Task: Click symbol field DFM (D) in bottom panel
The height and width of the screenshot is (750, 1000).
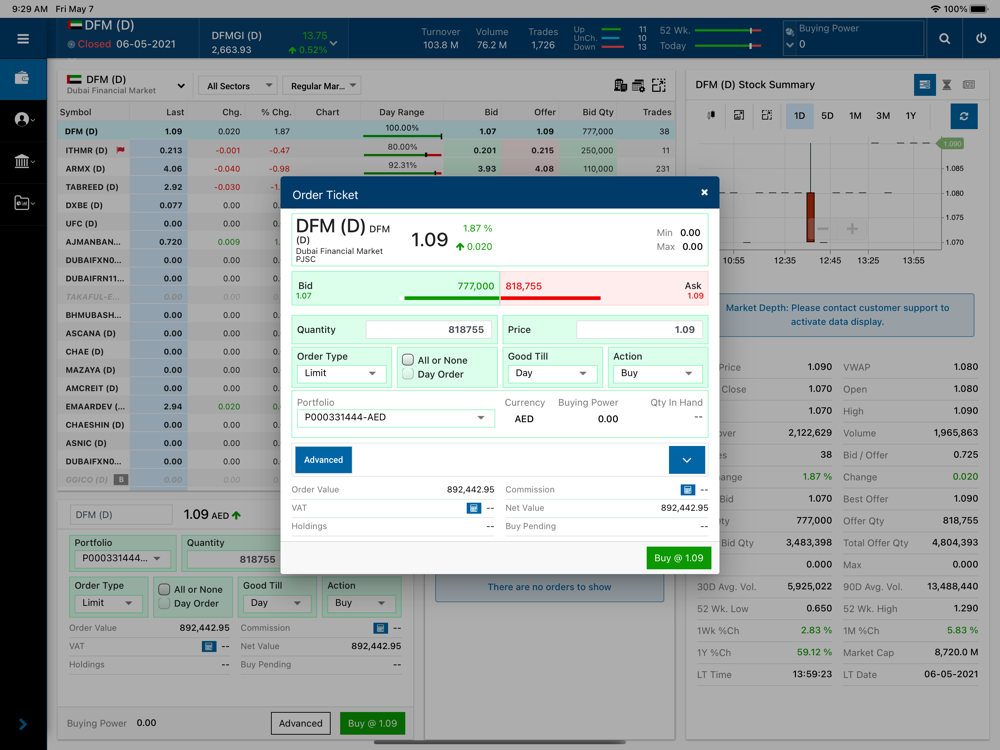Action: pos(121,515)
